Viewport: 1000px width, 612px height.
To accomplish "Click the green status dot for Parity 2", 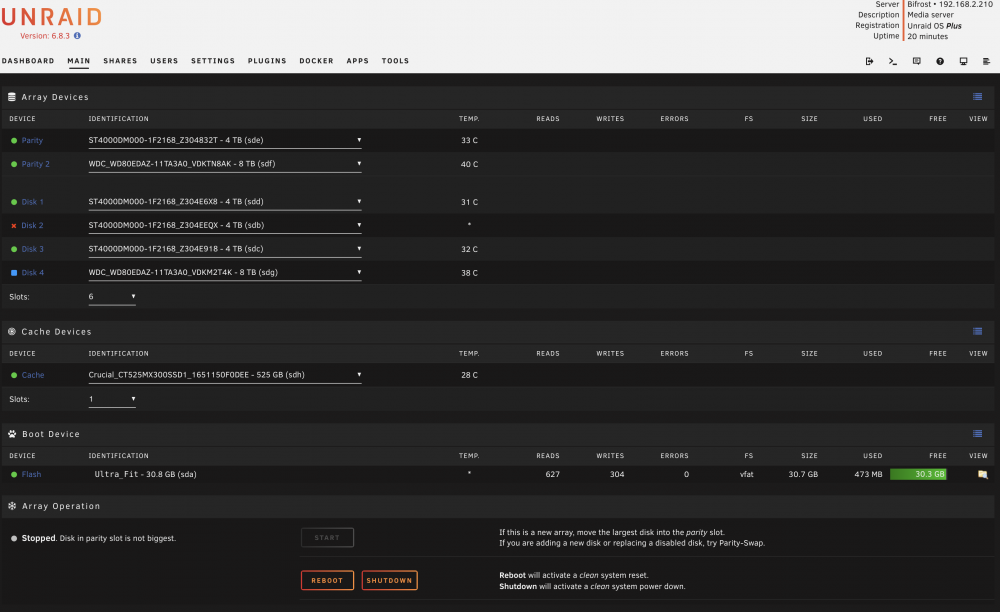I will (14, 164).
